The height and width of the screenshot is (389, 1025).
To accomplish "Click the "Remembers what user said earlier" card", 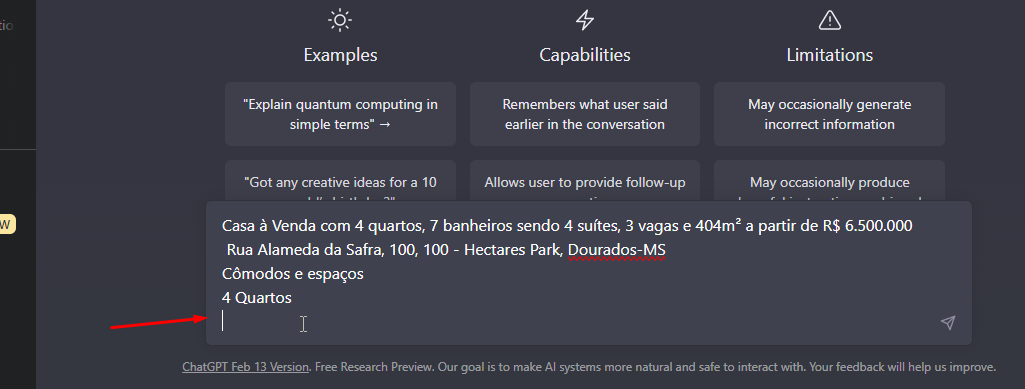I will click(x=584, y=114).
